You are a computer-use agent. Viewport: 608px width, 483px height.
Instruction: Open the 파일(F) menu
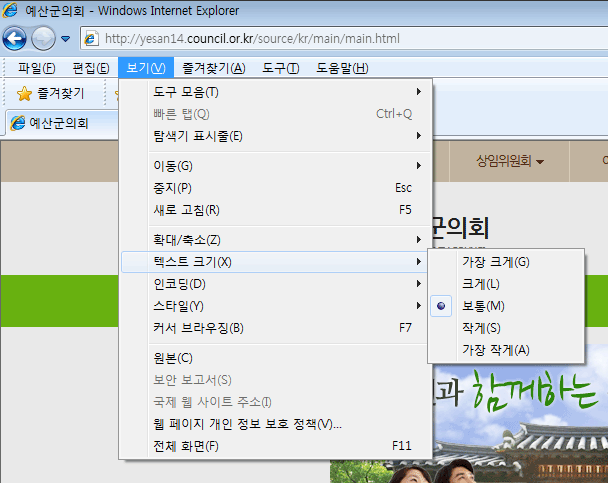[x=36, y=68]
